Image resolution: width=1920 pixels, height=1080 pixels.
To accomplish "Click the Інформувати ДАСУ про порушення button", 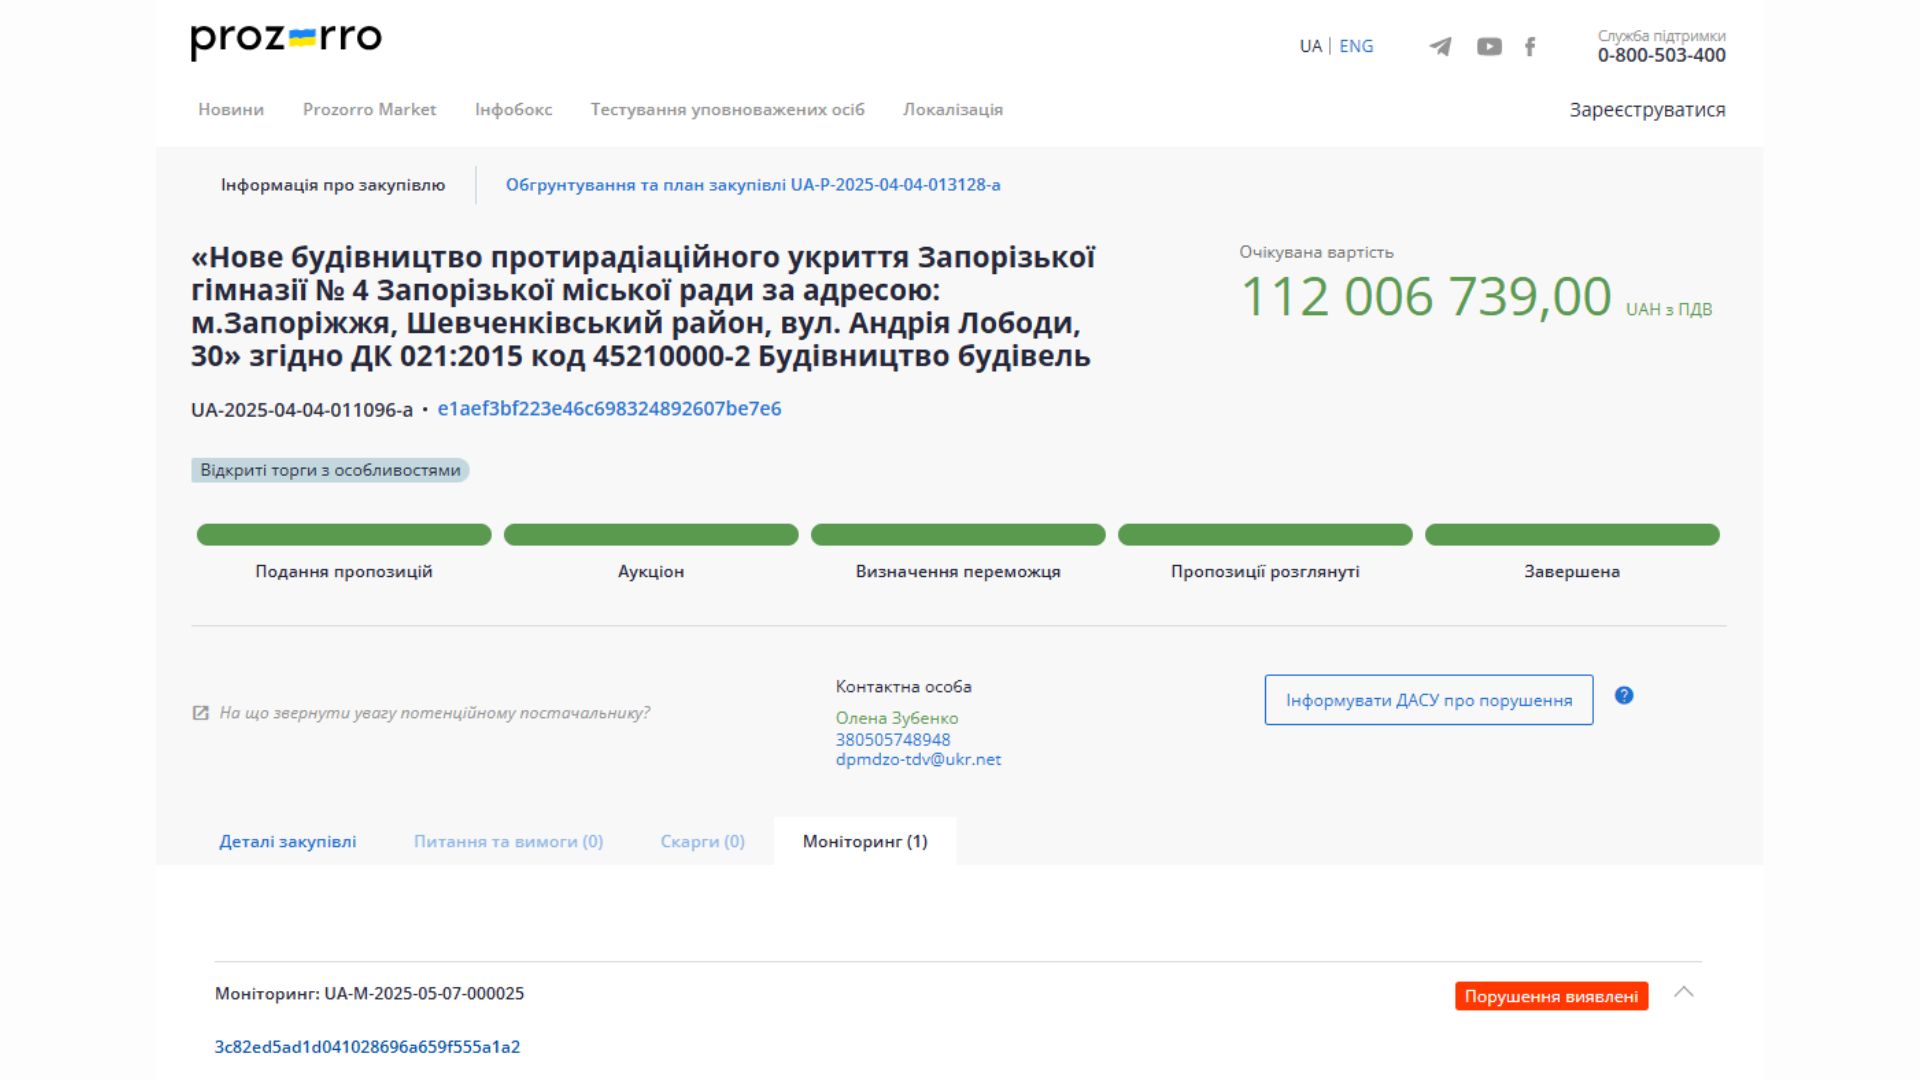I will click(x=1428, y=700).
